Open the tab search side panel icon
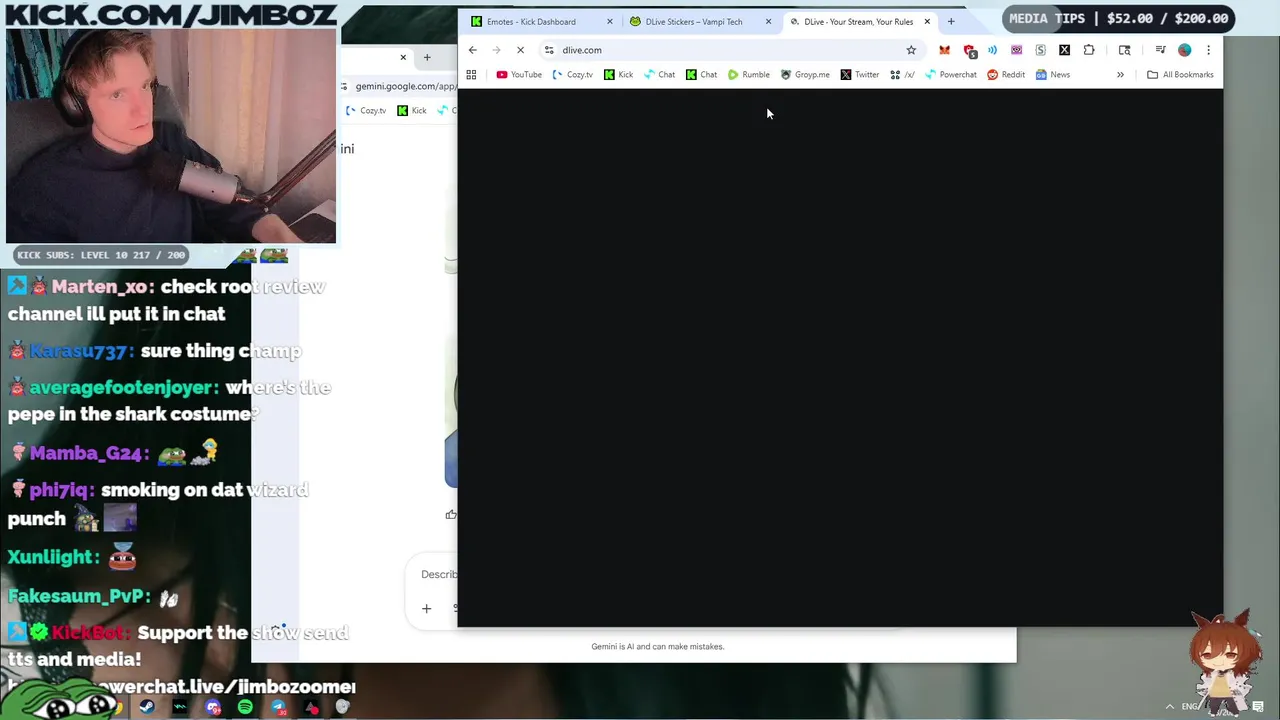Image resolution: width=1280 pixels, height=720 pixels. (1124, 50)
